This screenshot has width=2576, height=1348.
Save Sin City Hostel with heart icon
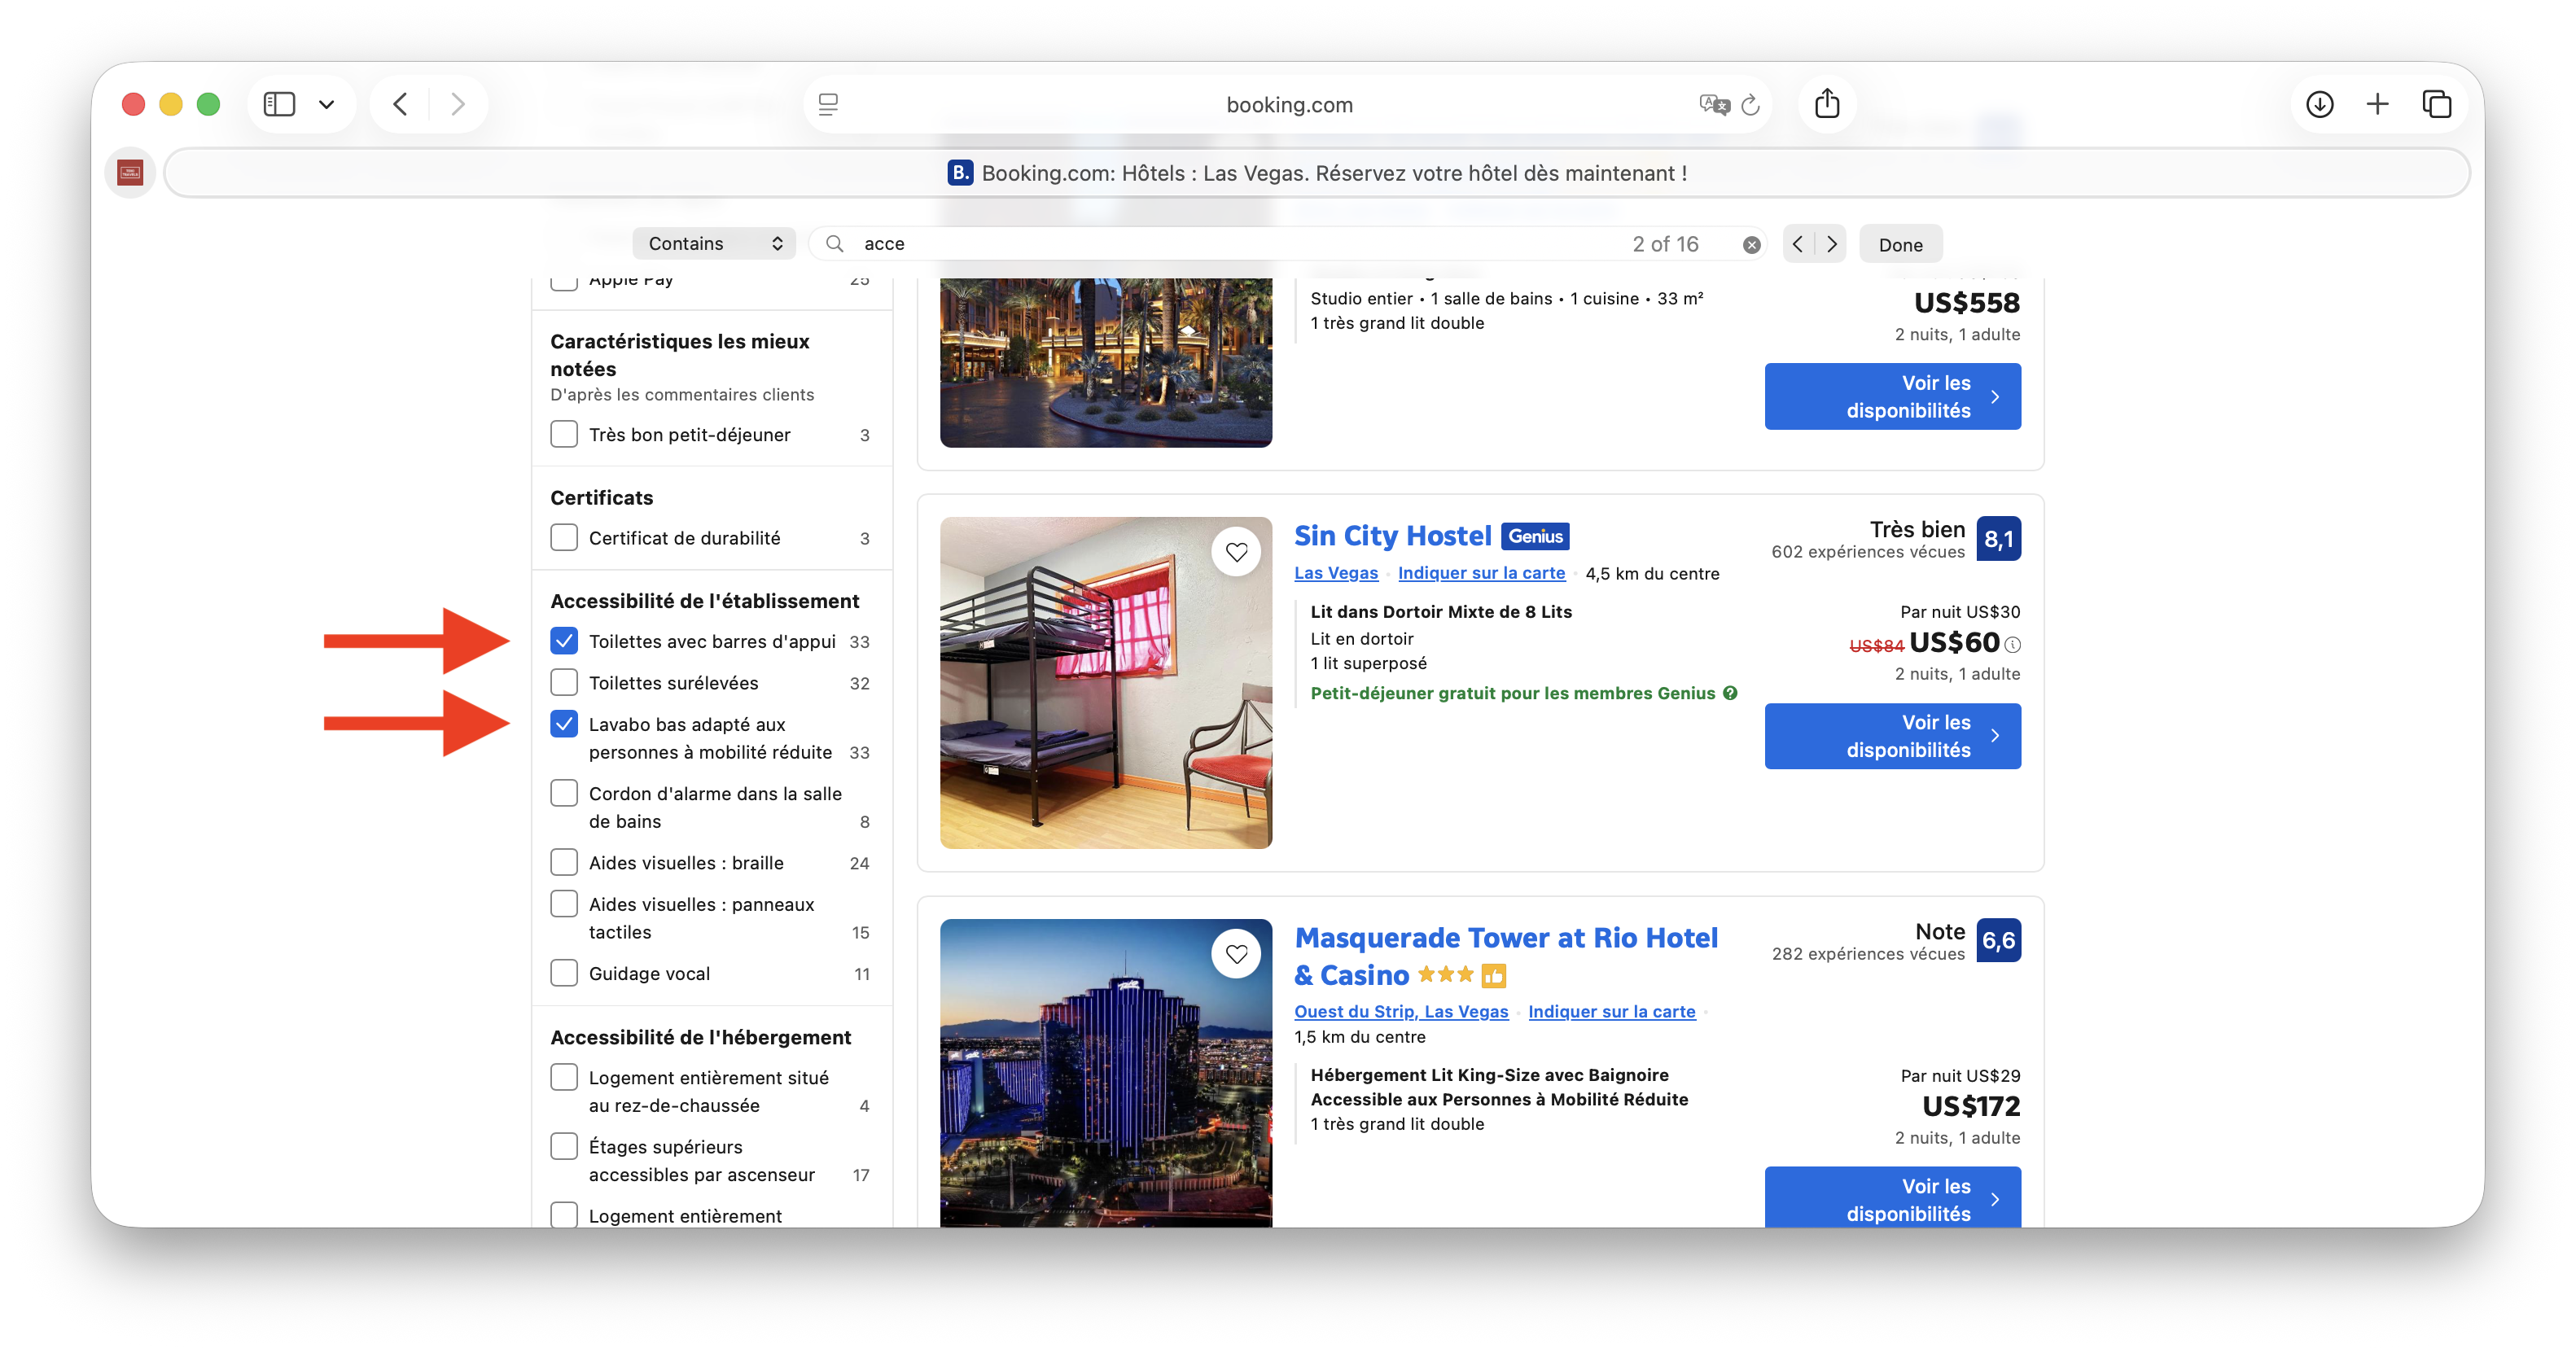(1236, 552)
